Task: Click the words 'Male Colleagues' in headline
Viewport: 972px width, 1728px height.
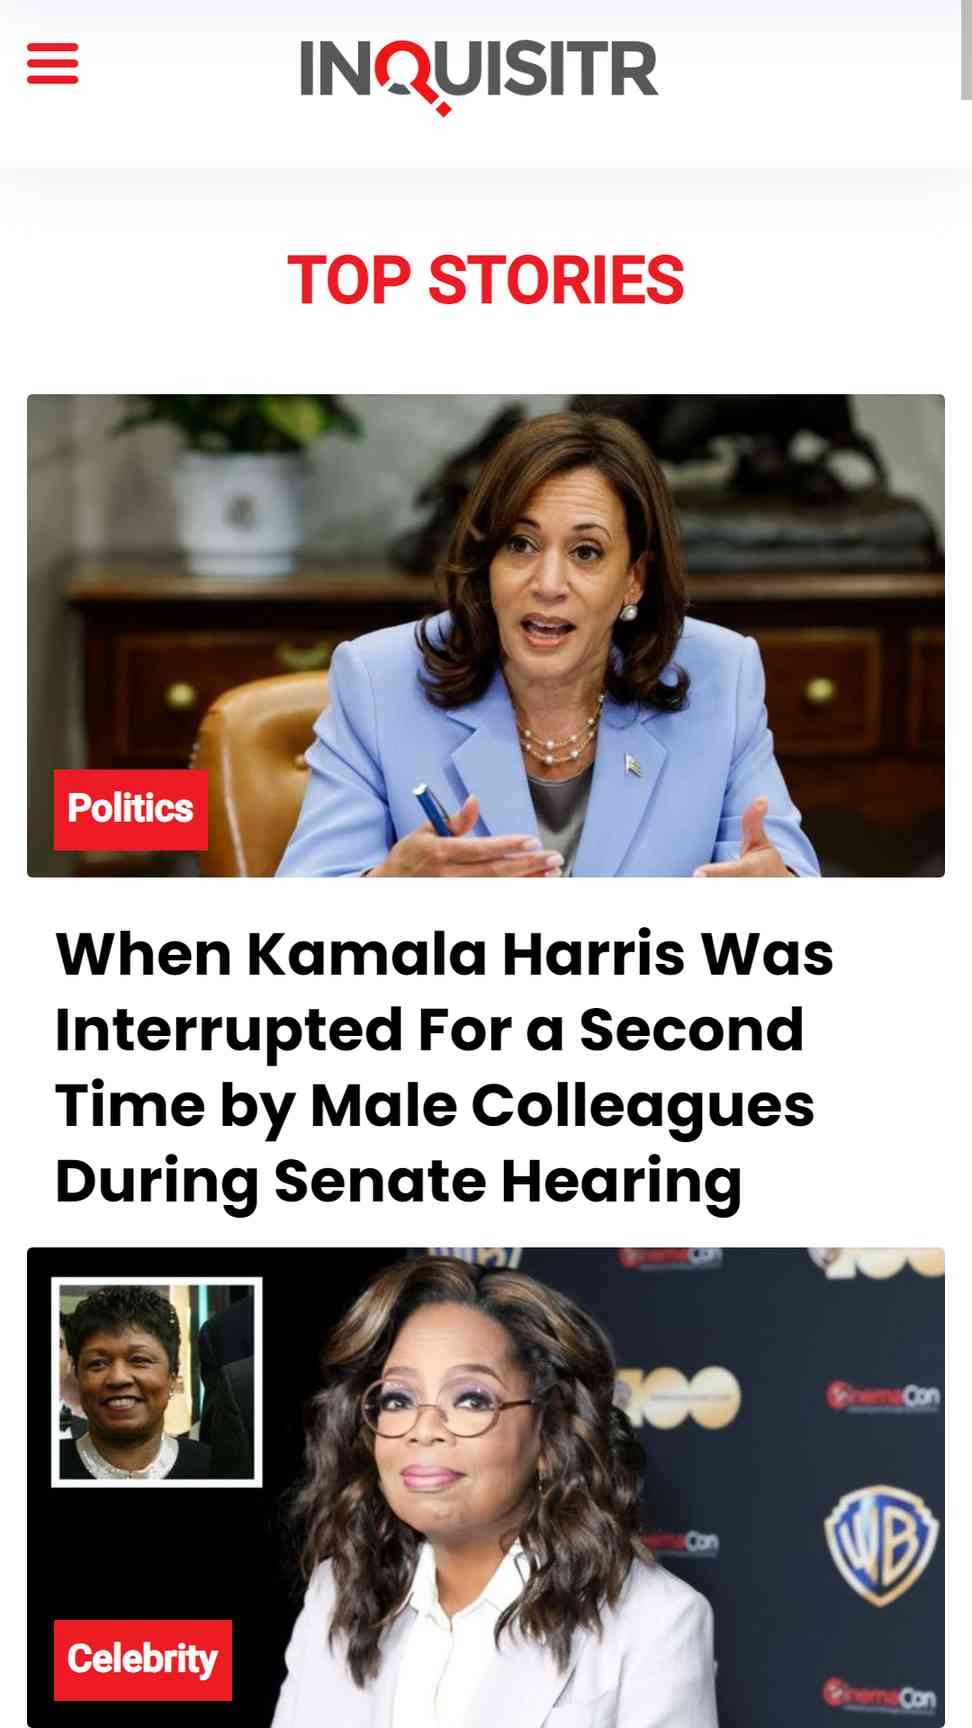Action: coord(563,1106)
